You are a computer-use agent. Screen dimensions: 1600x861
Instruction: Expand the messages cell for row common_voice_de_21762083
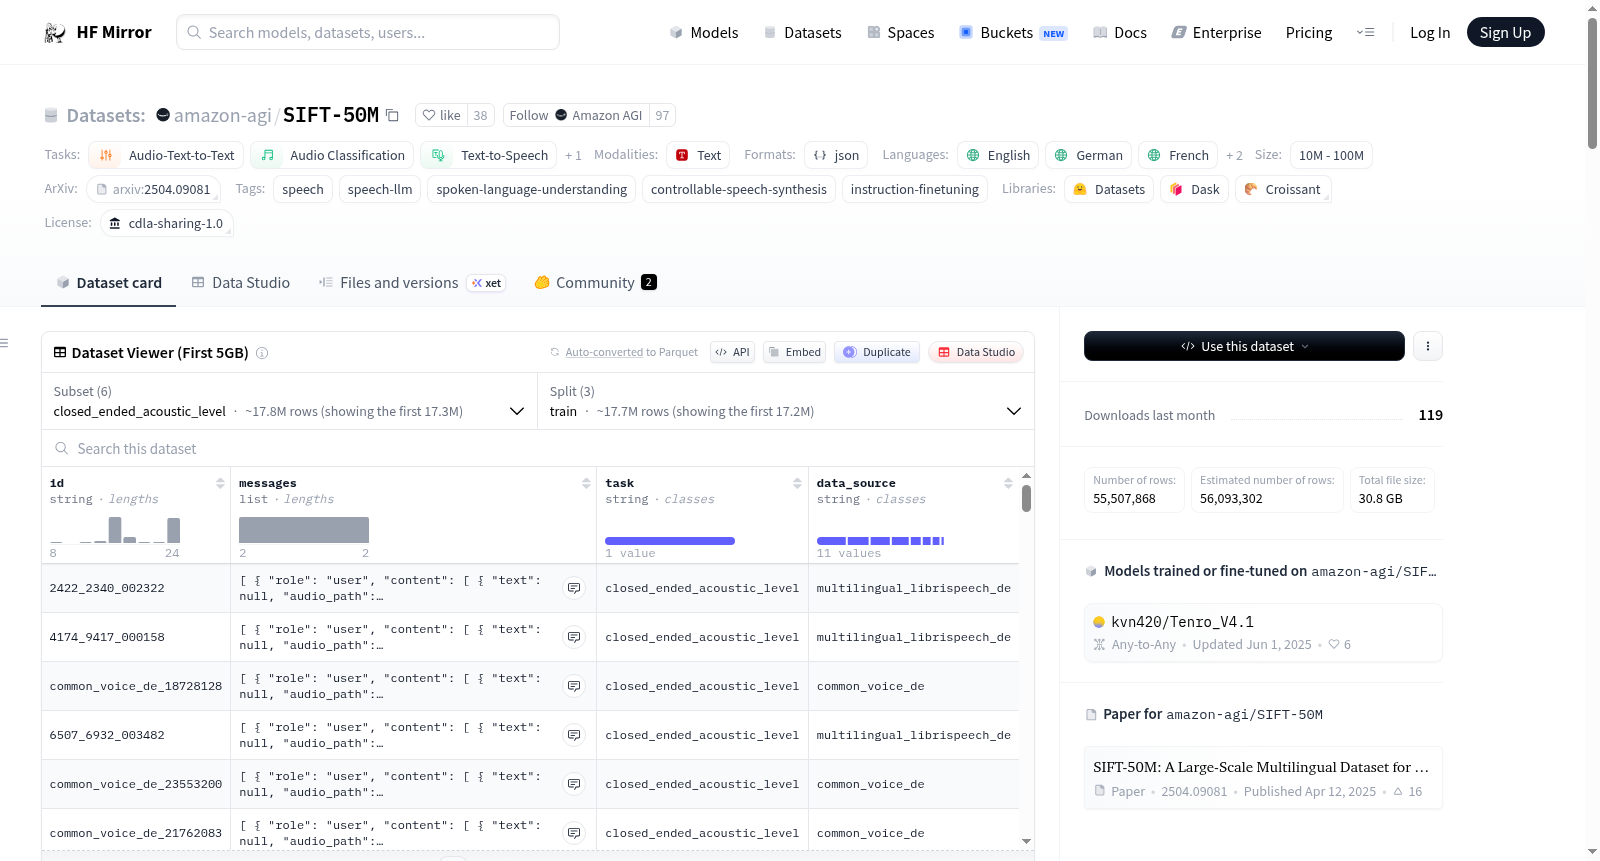(574, 833)
